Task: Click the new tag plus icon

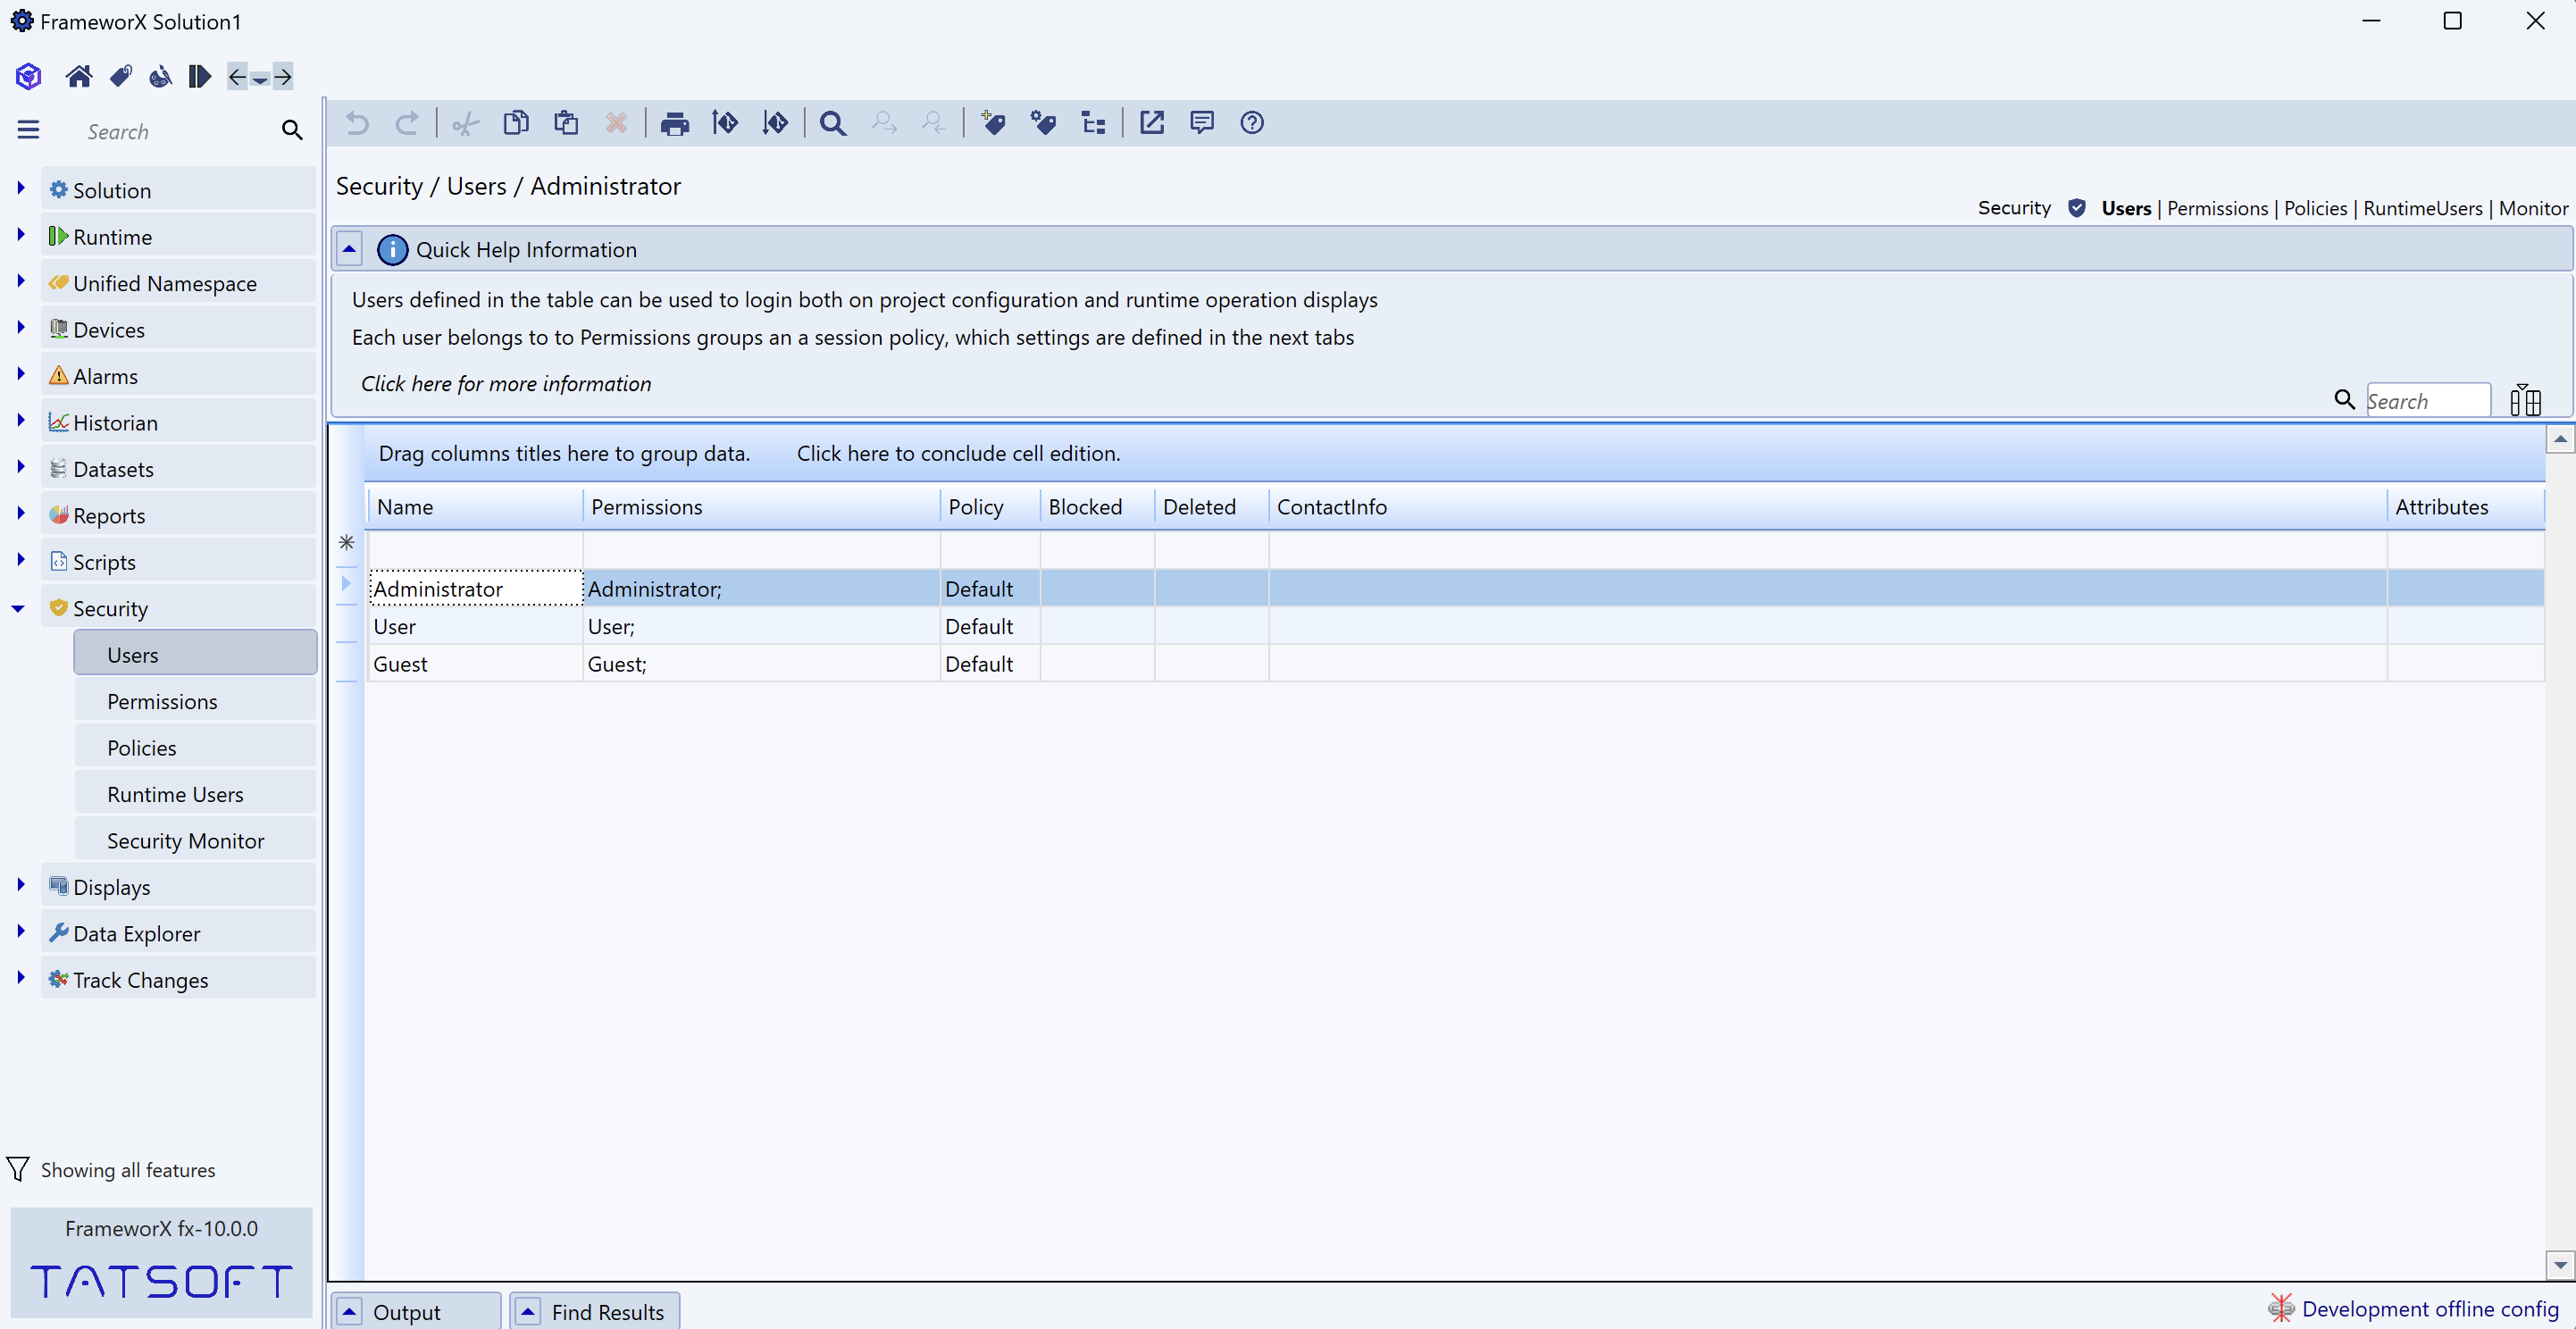Action: (992, 123)
